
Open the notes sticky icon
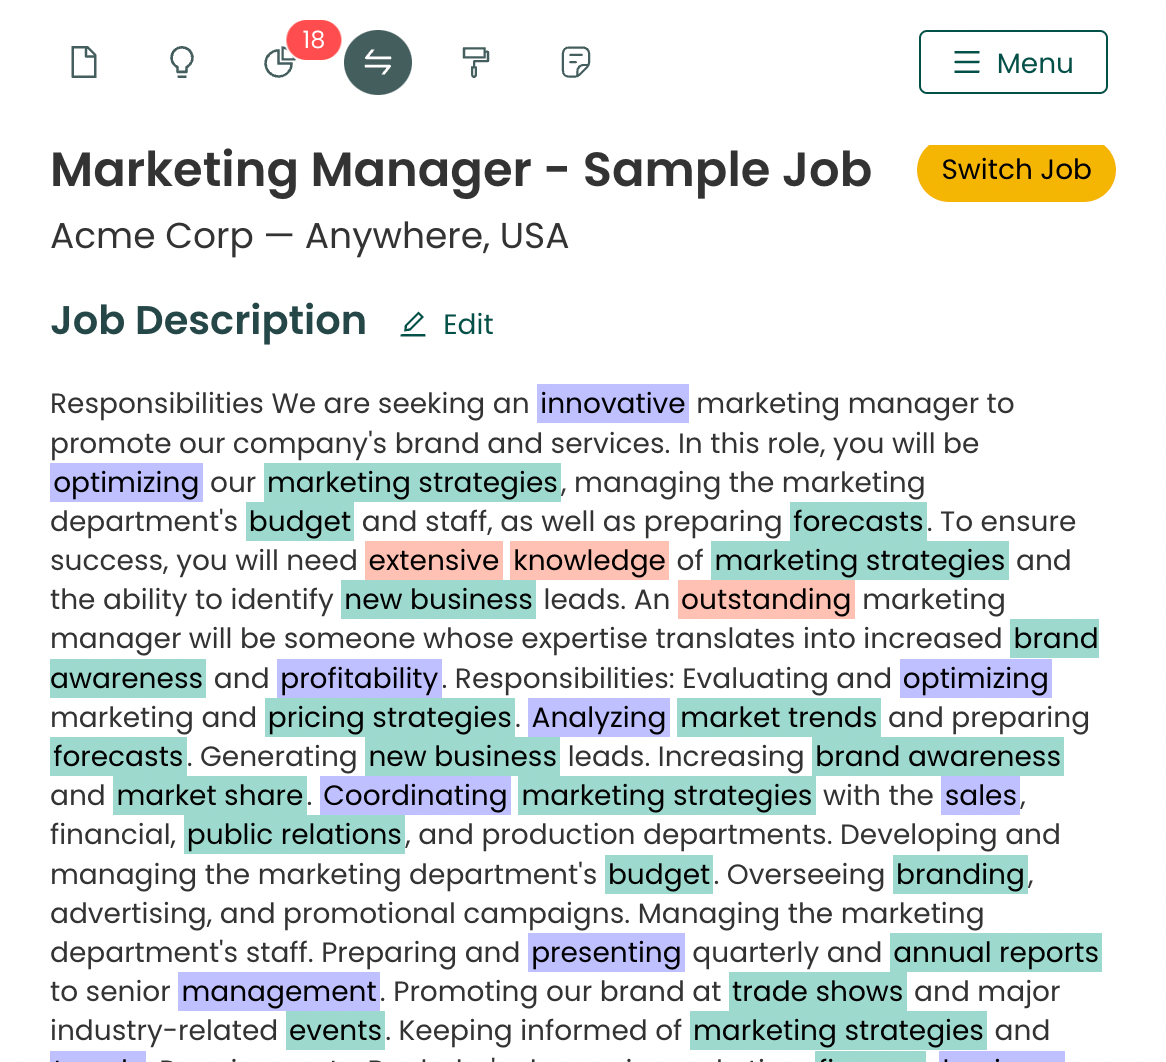(x=576, y=61)
